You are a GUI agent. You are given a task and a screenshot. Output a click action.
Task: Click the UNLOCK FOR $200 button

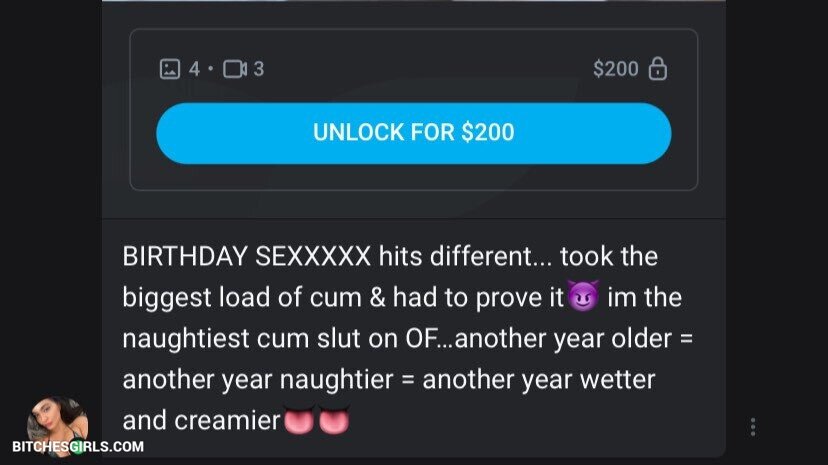coord(413,133)
